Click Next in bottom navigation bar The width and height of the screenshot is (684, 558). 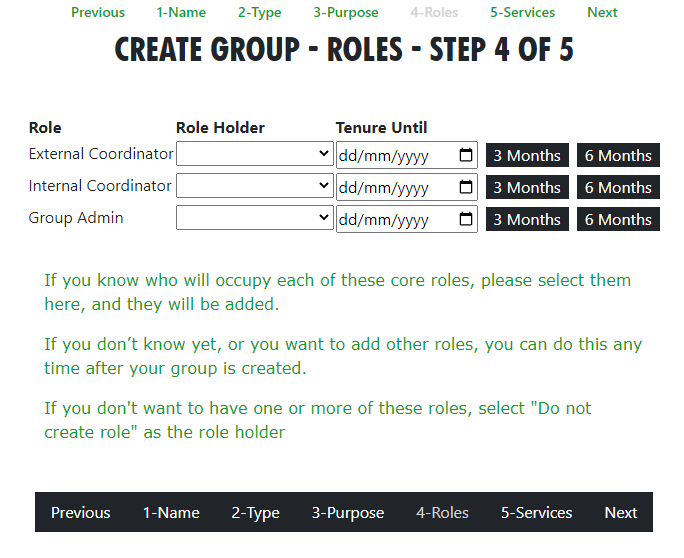[621, 512]
